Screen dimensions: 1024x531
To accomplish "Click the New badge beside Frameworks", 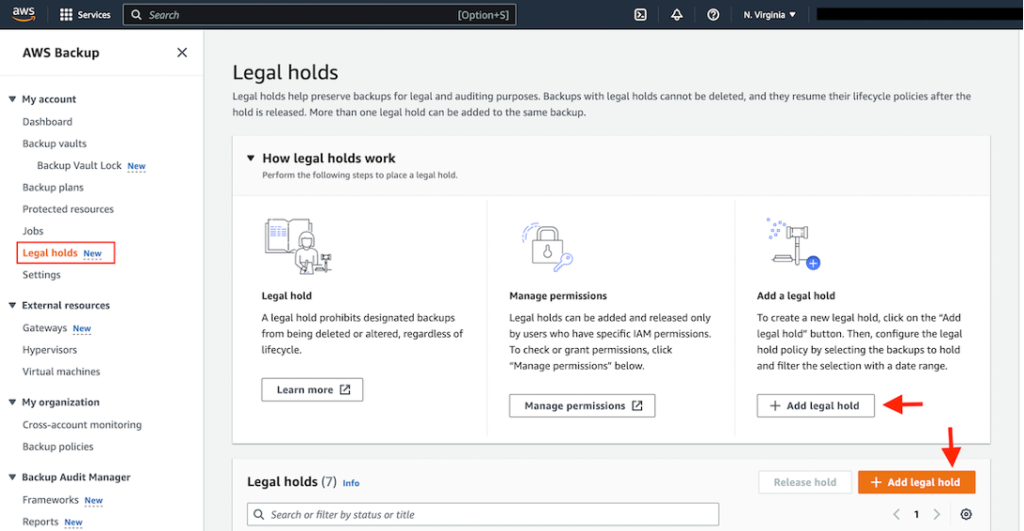I will click(x=93, y=500).
